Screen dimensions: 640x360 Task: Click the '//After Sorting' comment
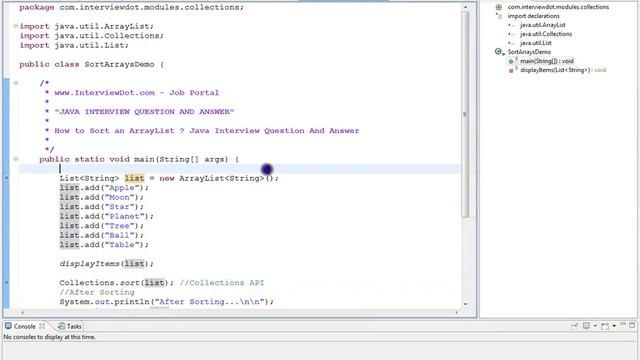pos(97,292)
